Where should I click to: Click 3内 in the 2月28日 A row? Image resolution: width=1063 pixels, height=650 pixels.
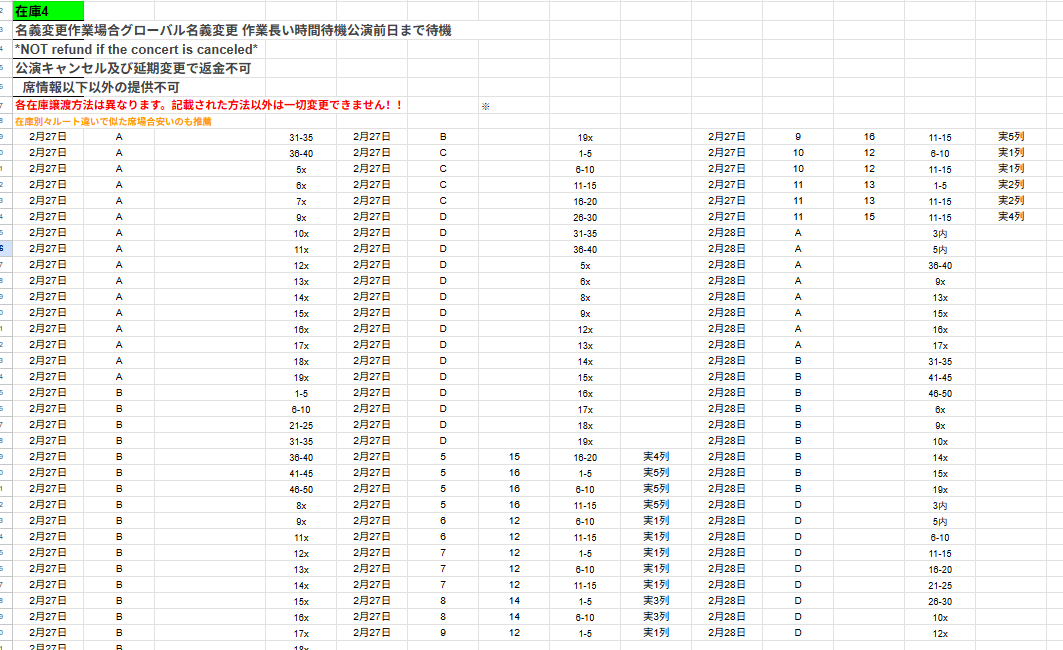point(940,234)
